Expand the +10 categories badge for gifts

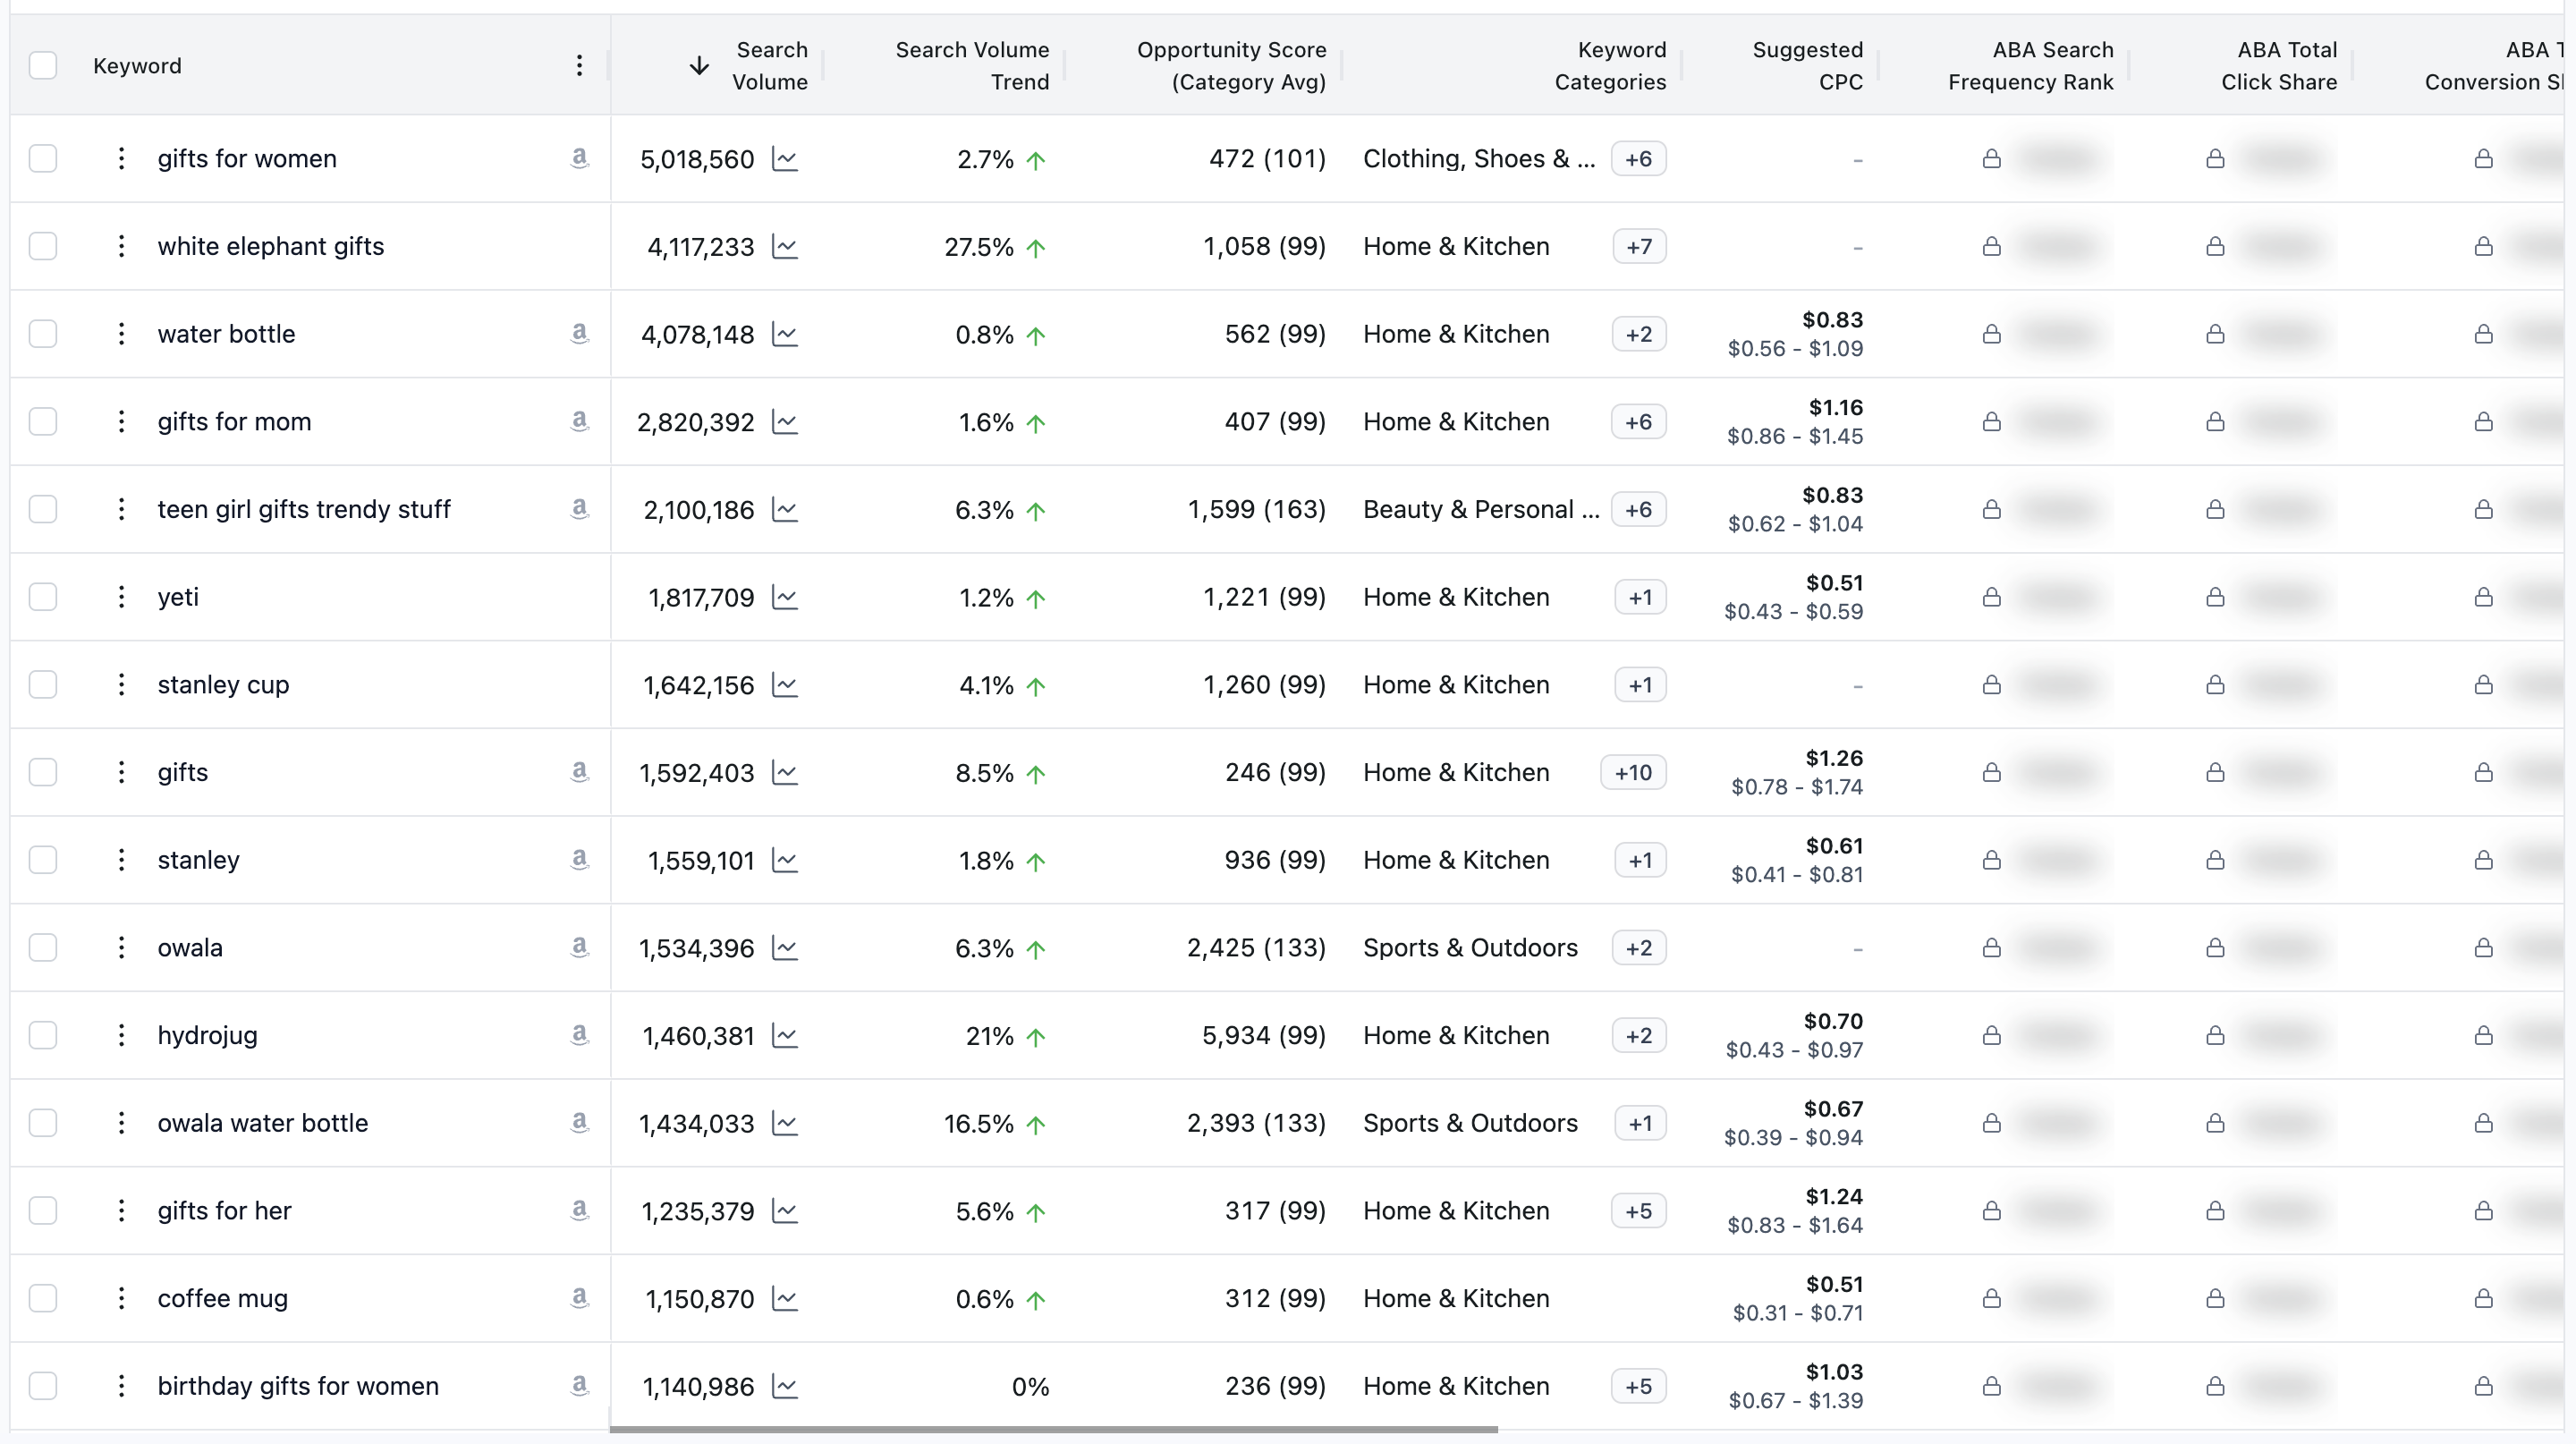pos(1632,772)
